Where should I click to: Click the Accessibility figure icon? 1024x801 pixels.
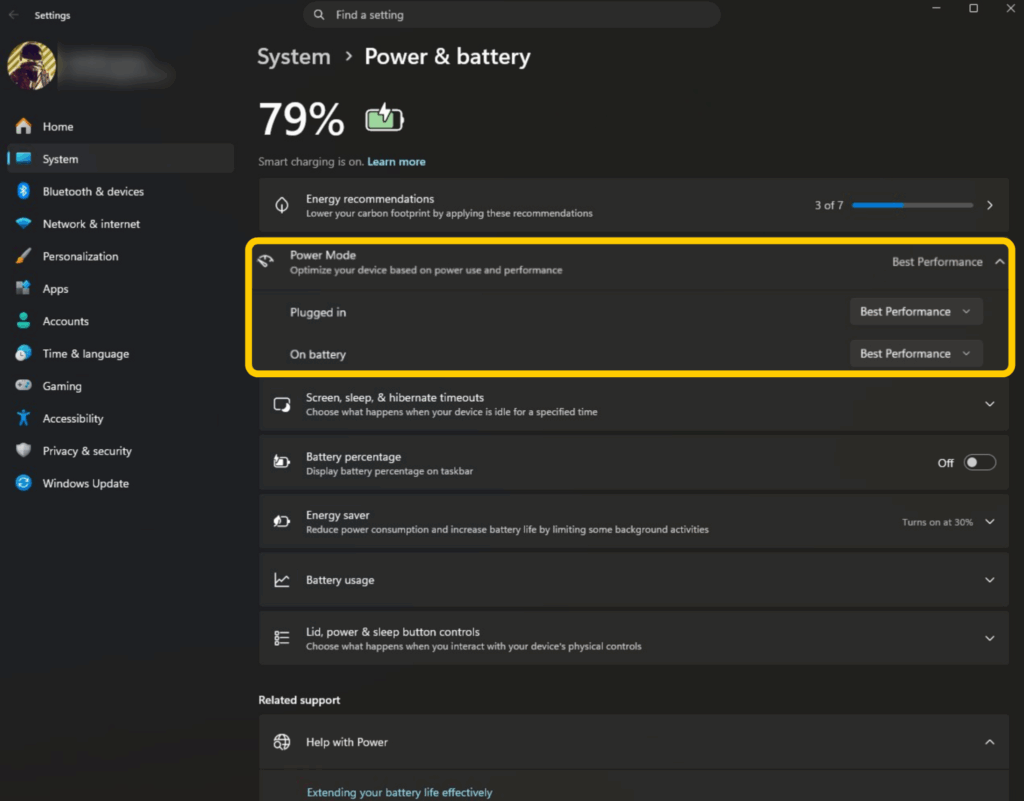(24, 418)
